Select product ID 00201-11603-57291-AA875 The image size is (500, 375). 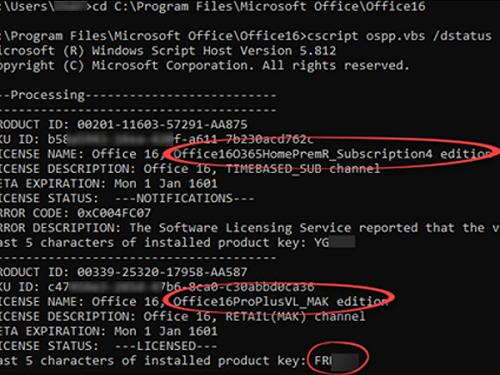[x=162, y=124]
